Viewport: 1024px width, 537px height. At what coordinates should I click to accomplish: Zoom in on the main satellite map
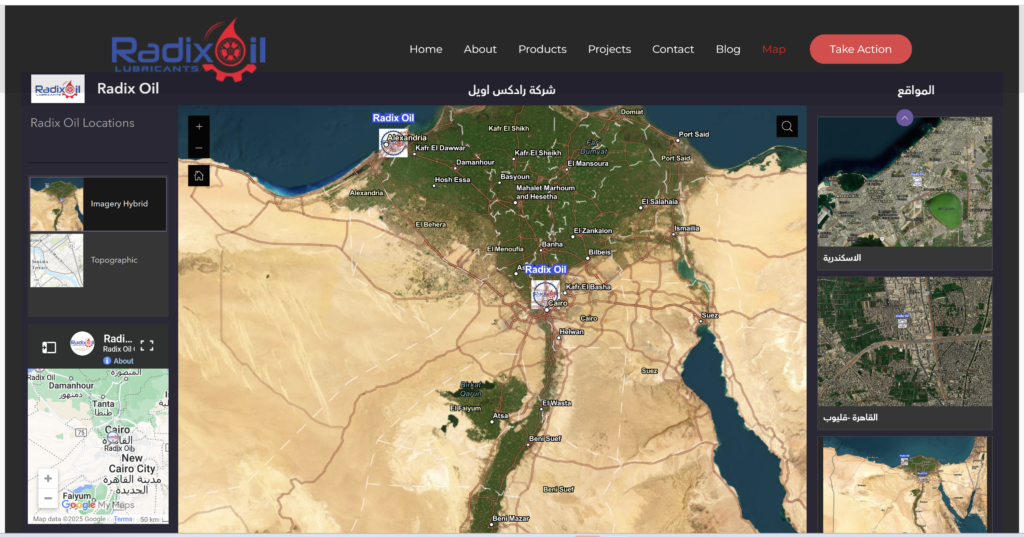pos(199,127)
